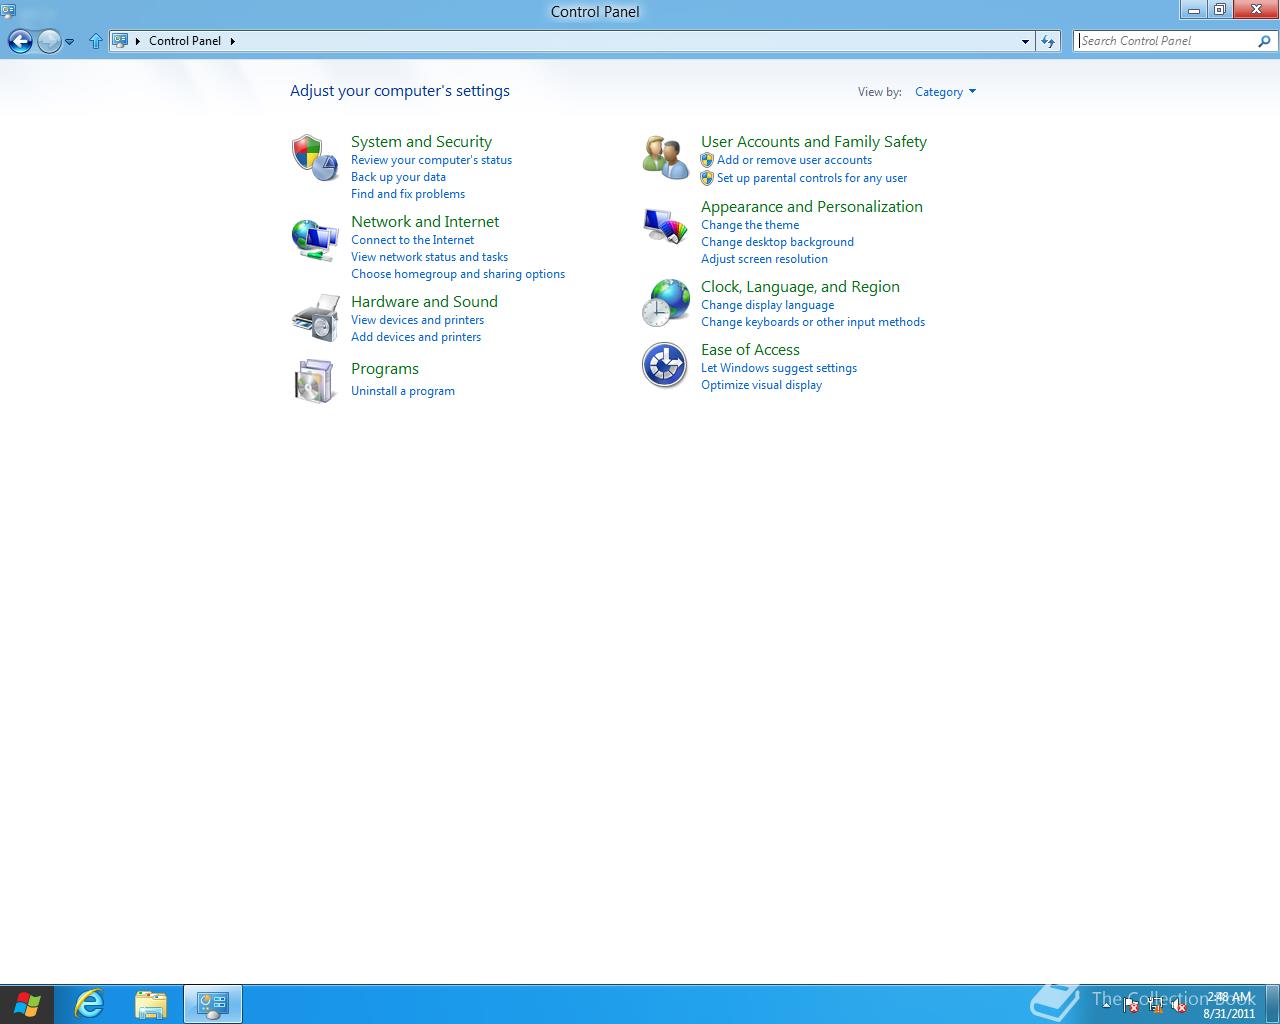
Task: Click View devices and printers
Action: 417,320
